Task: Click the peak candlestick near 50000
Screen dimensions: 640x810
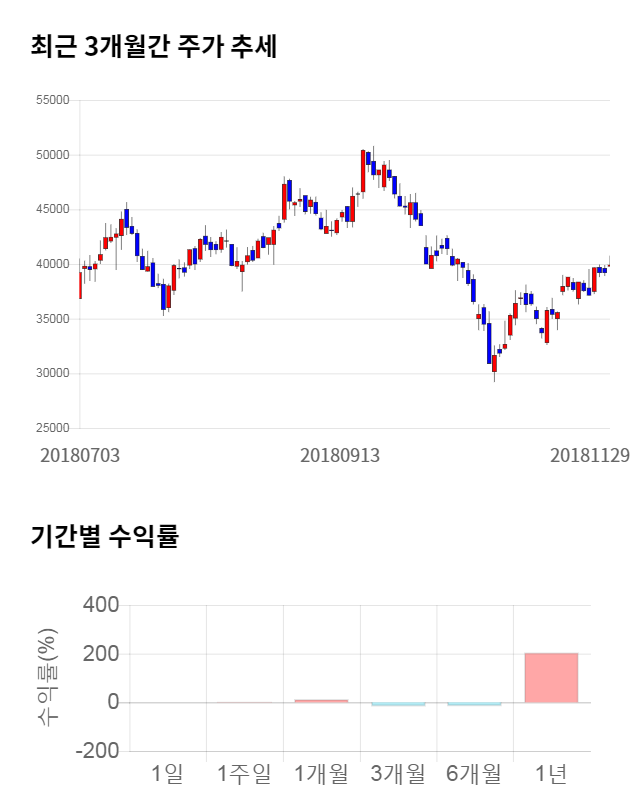Action: tap(363, 168)
